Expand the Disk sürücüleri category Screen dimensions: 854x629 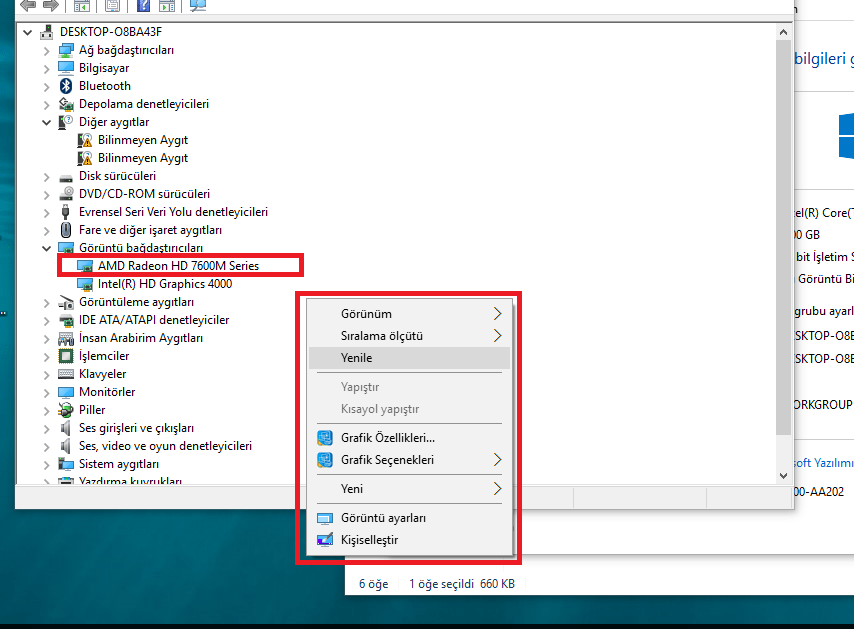[x=46, y=176]
